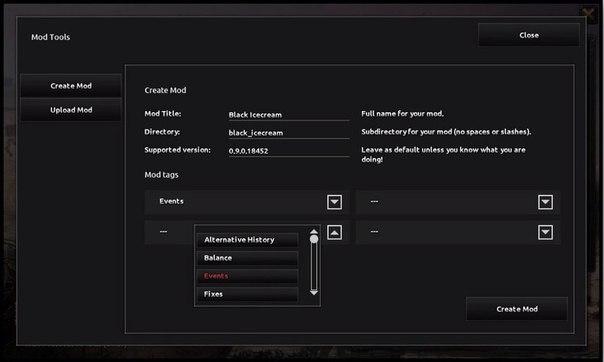
Task: Switch to the Create Mod sidebar tab
Action: pos(71,86)
